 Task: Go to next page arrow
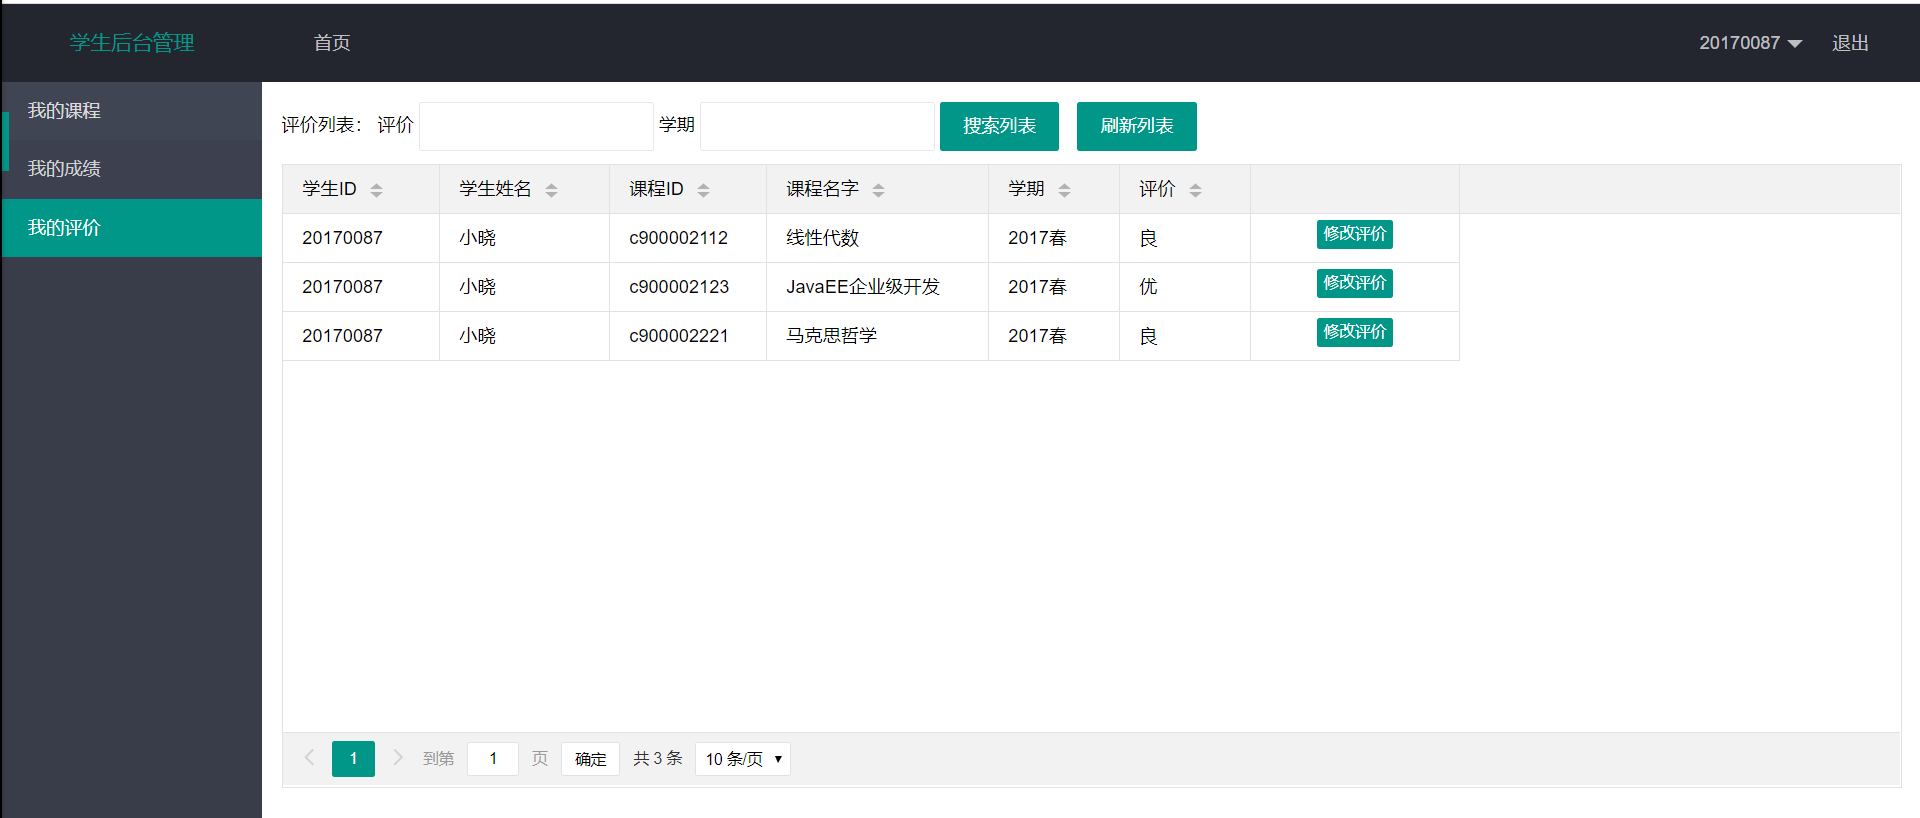397,758
